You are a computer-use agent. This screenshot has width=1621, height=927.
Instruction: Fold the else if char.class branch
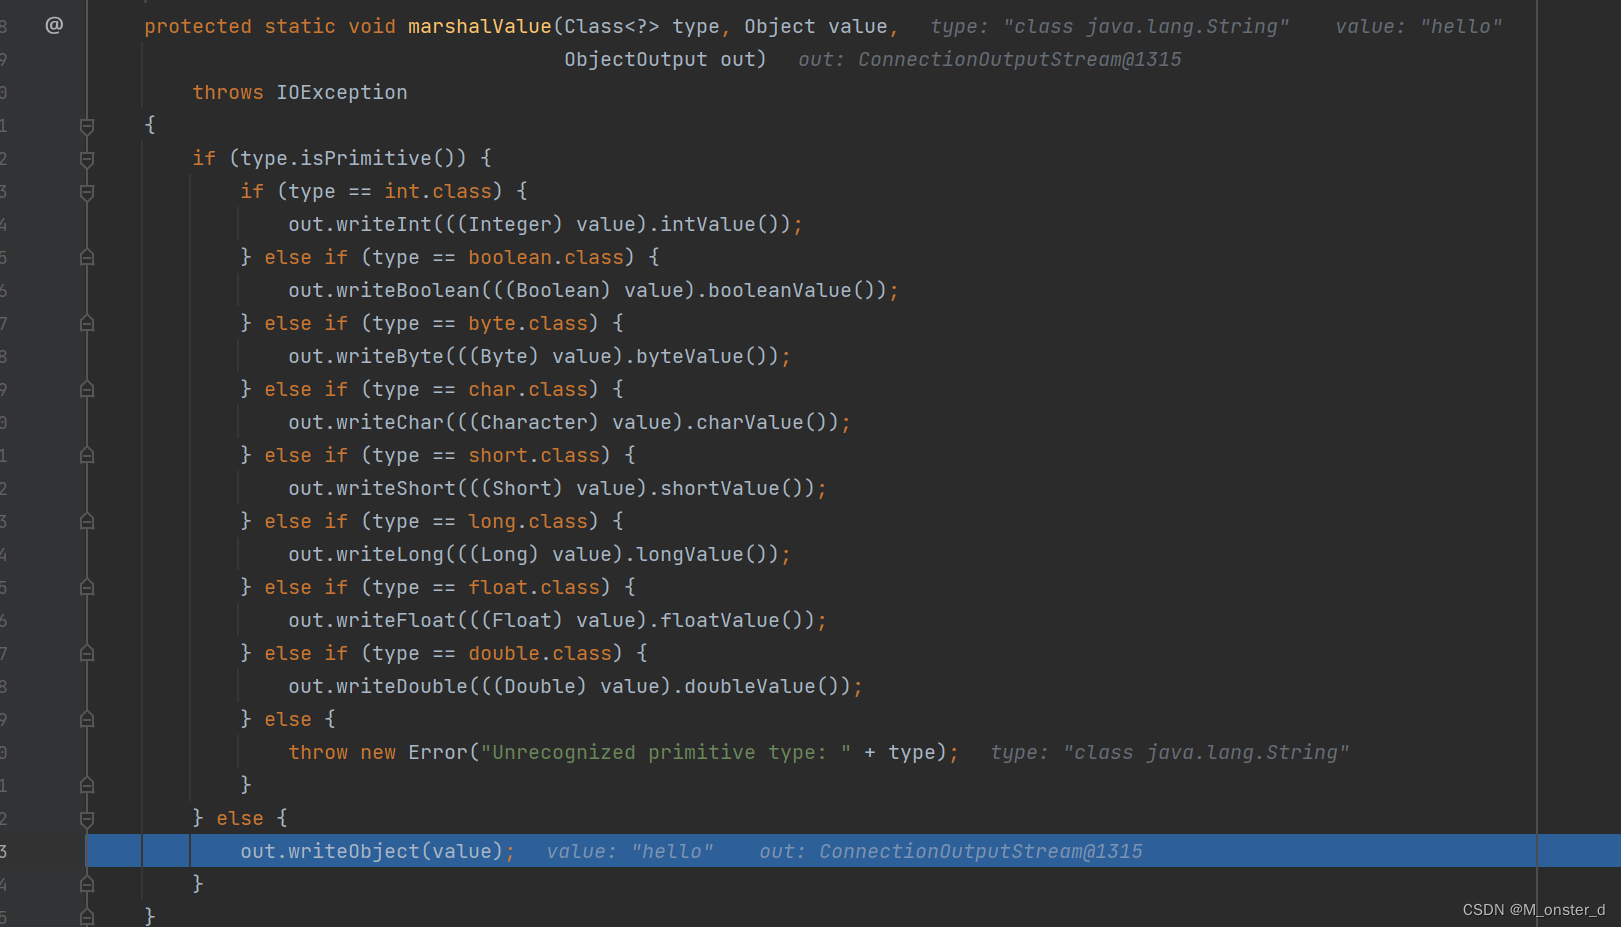pos(87,389)
